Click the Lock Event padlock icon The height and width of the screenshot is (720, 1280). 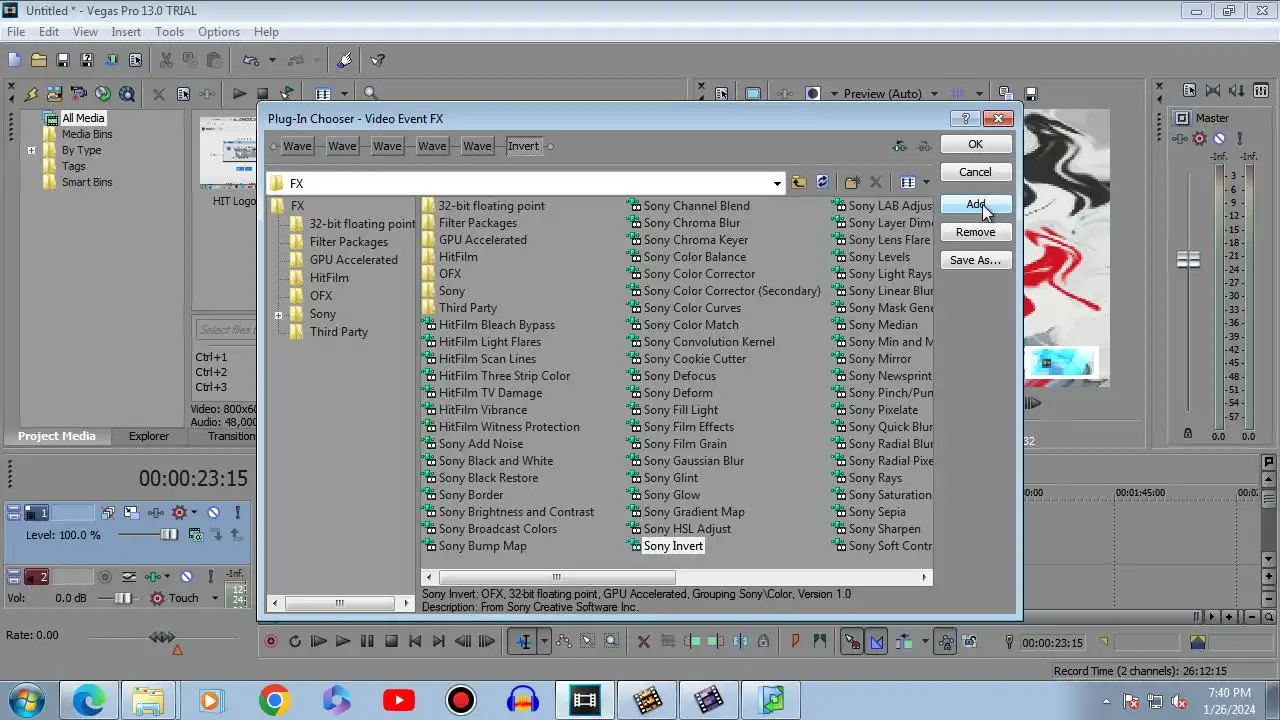[x=764, y=641]
